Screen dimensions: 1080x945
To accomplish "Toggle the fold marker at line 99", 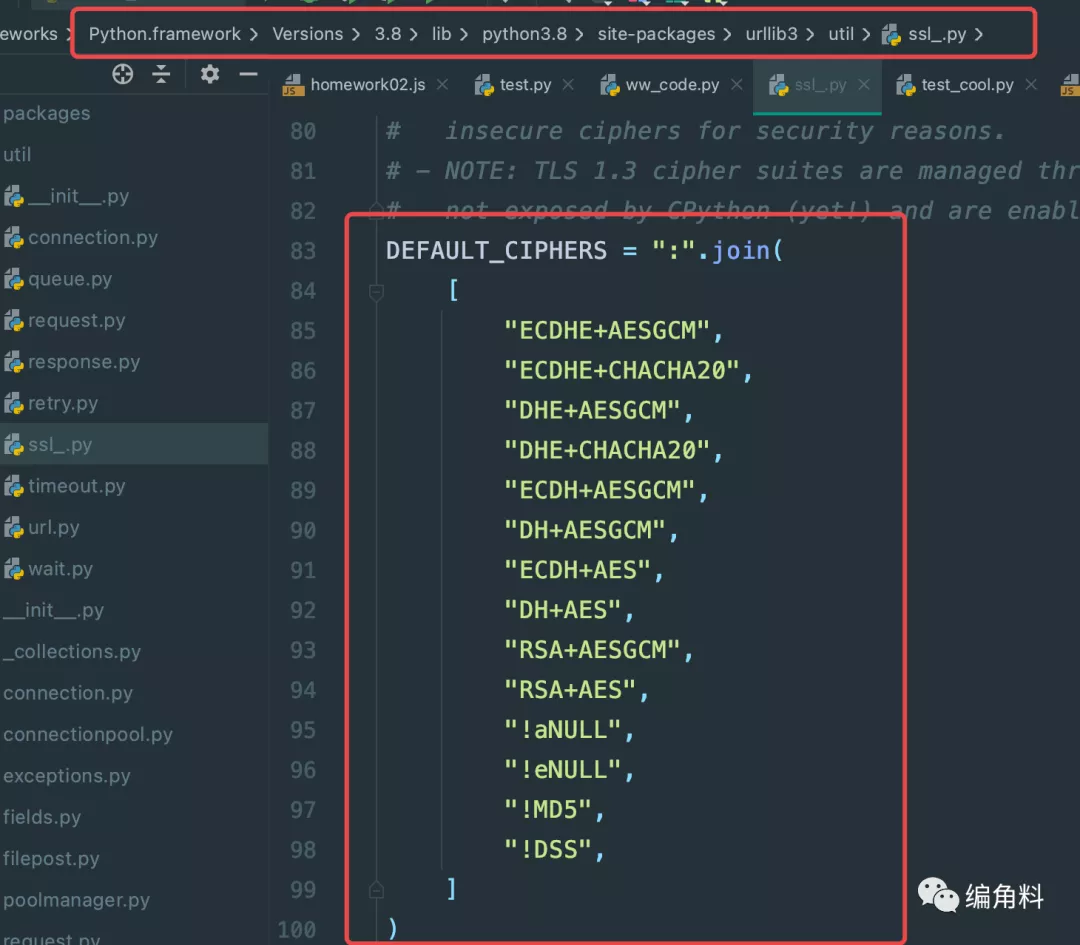I will [x=377, y=889].
